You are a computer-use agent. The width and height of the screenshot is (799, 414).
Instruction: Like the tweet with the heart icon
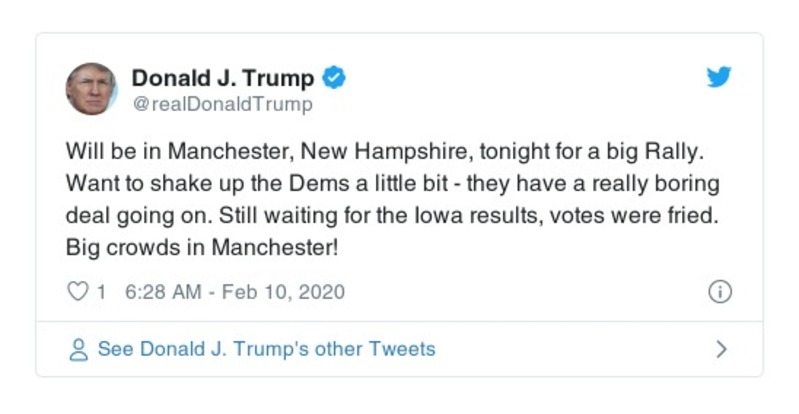pos(77,292)
